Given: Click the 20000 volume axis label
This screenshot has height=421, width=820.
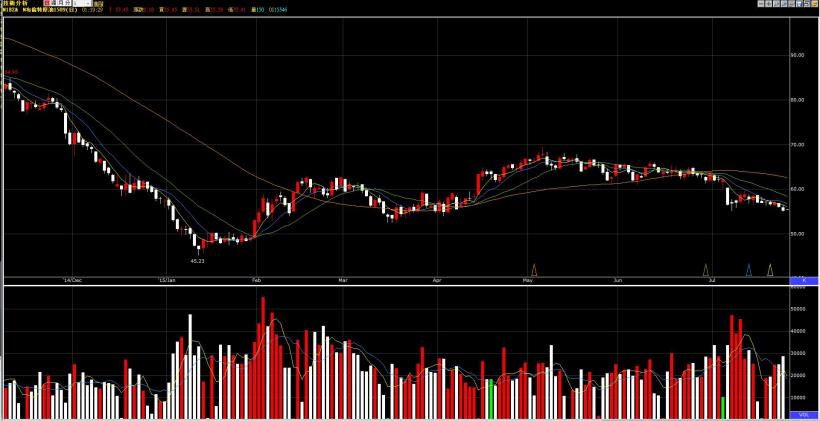Looking at the screenshot, I should click(x=800, y=376).
